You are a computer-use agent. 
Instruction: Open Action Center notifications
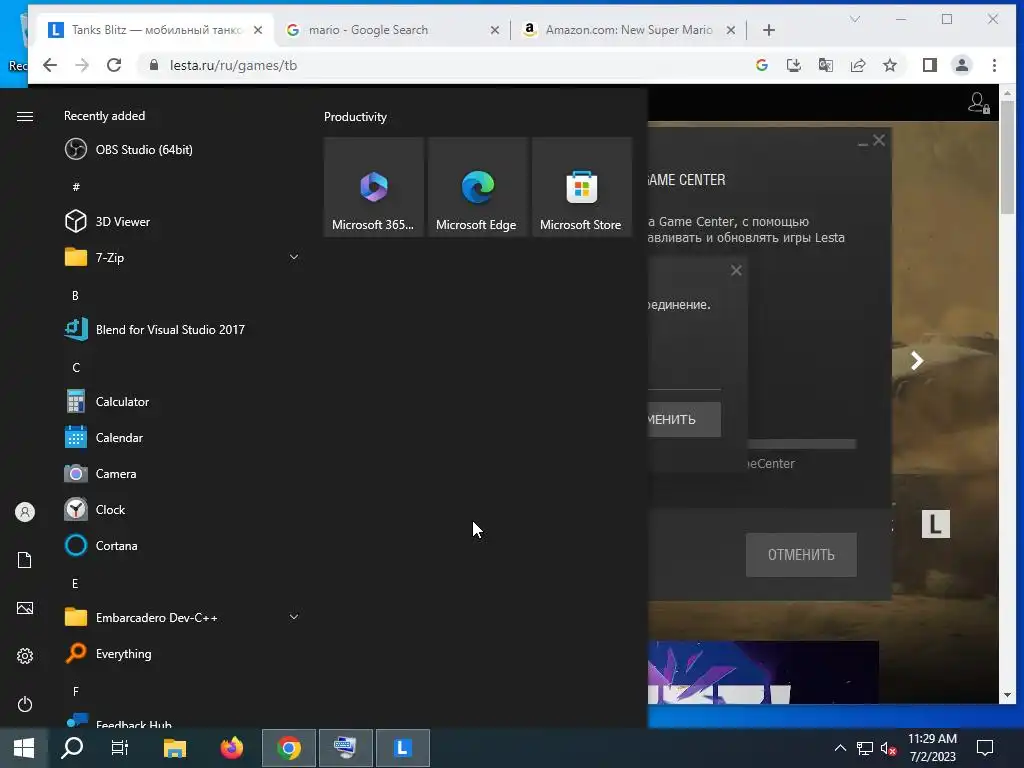point(985,748)
